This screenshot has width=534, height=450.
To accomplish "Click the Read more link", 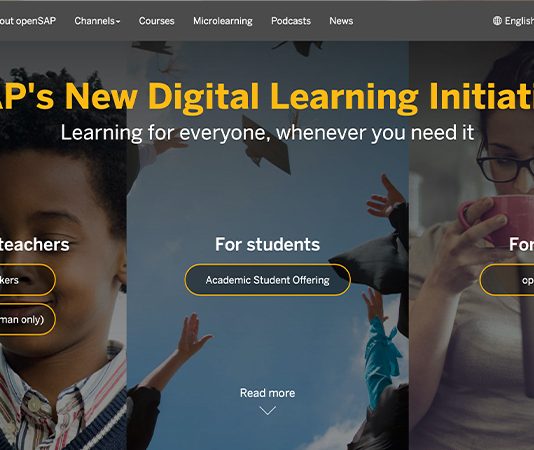I will [x=267, y=393].
